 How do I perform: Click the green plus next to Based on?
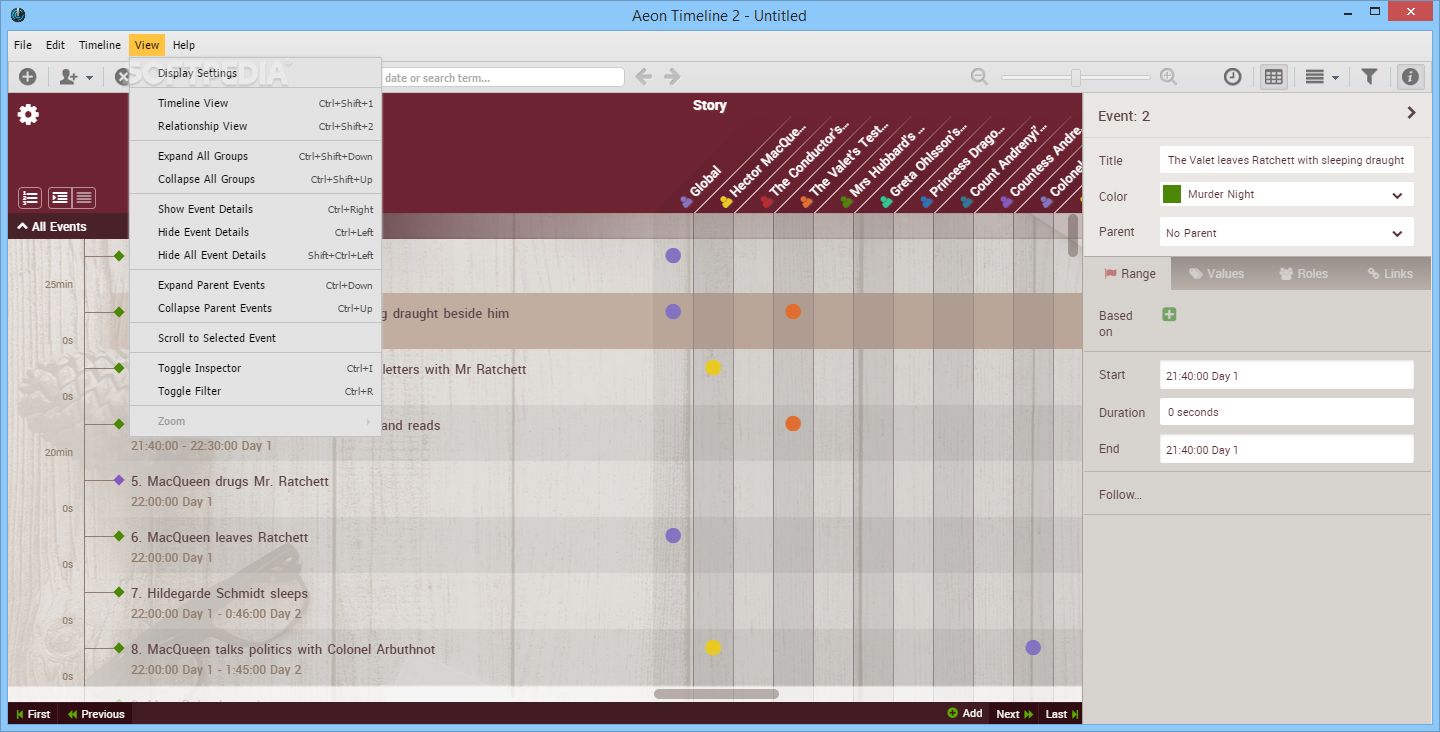click(x=1169, y=315)
